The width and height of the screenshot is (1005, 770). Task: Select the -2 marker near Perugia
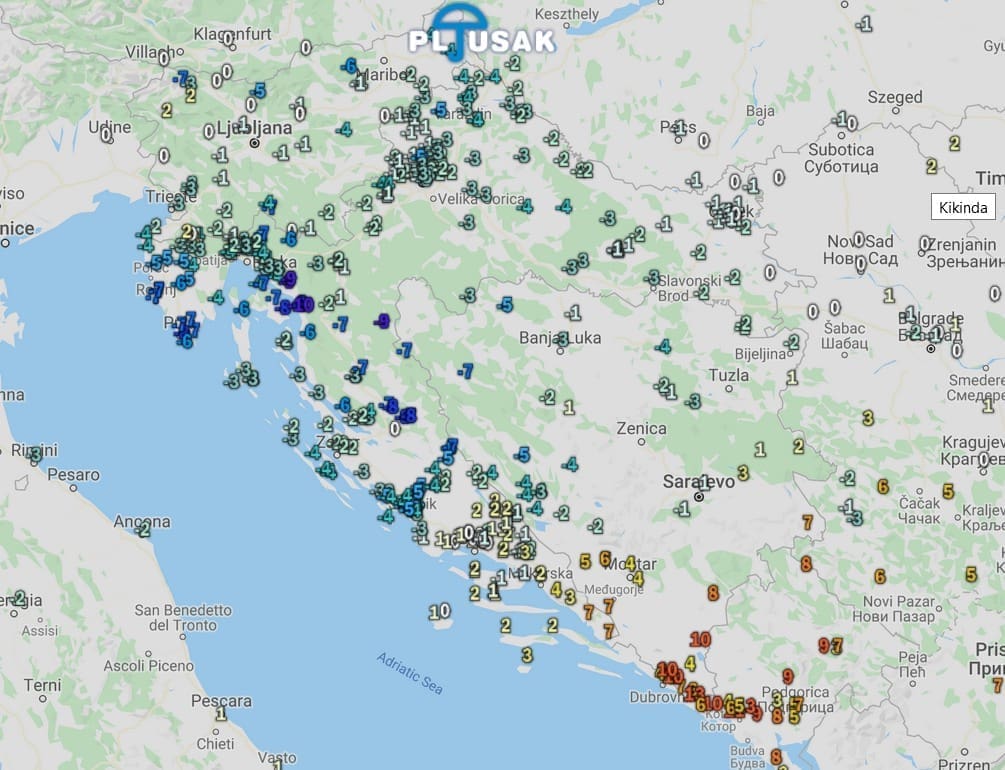[19, 598]
